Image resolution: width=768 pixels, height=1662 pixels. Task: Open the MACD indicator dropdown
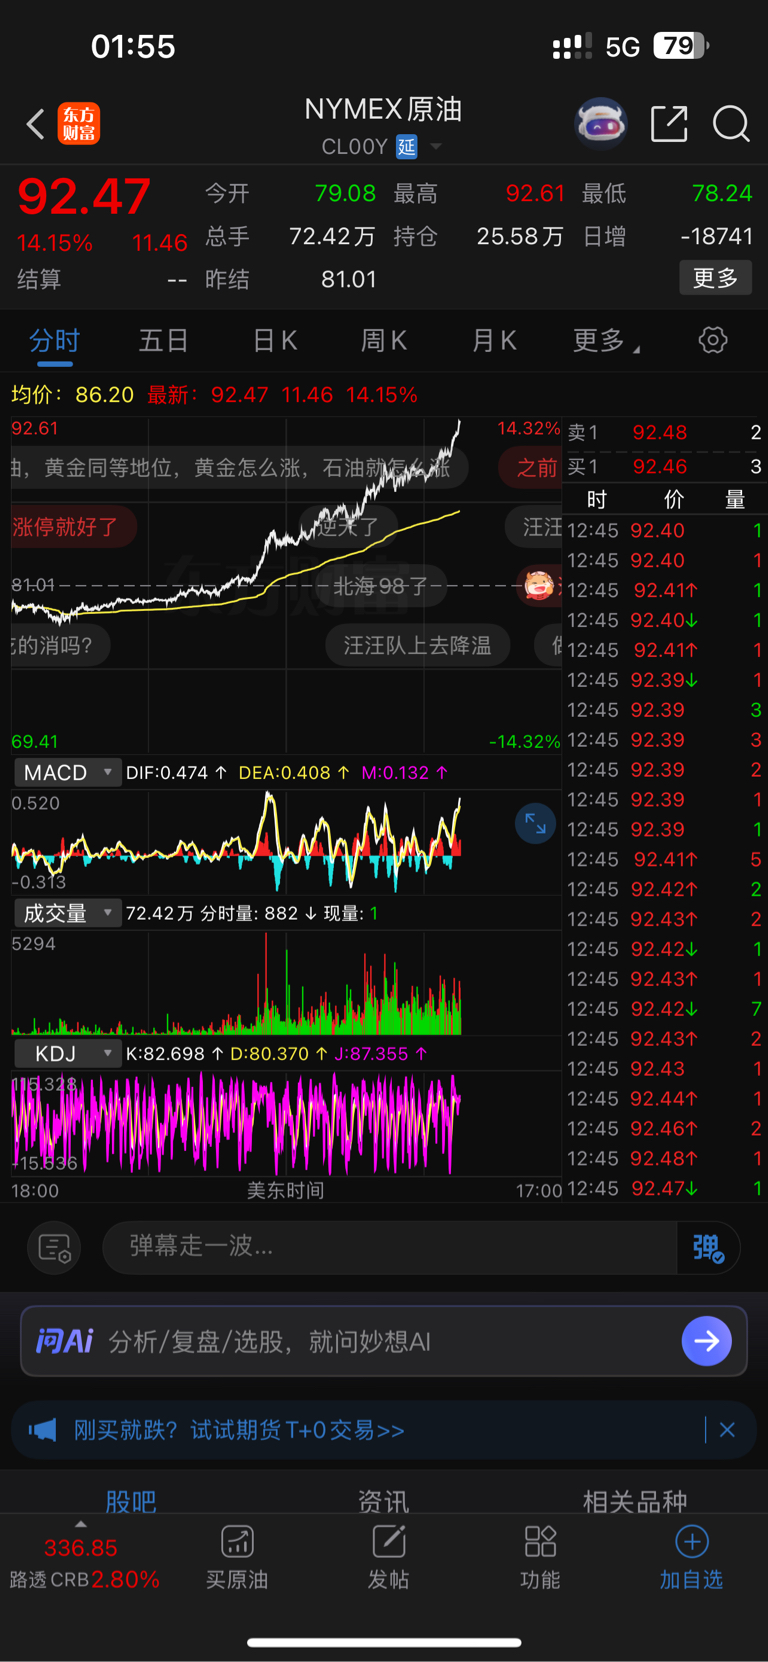coord(66,773)
